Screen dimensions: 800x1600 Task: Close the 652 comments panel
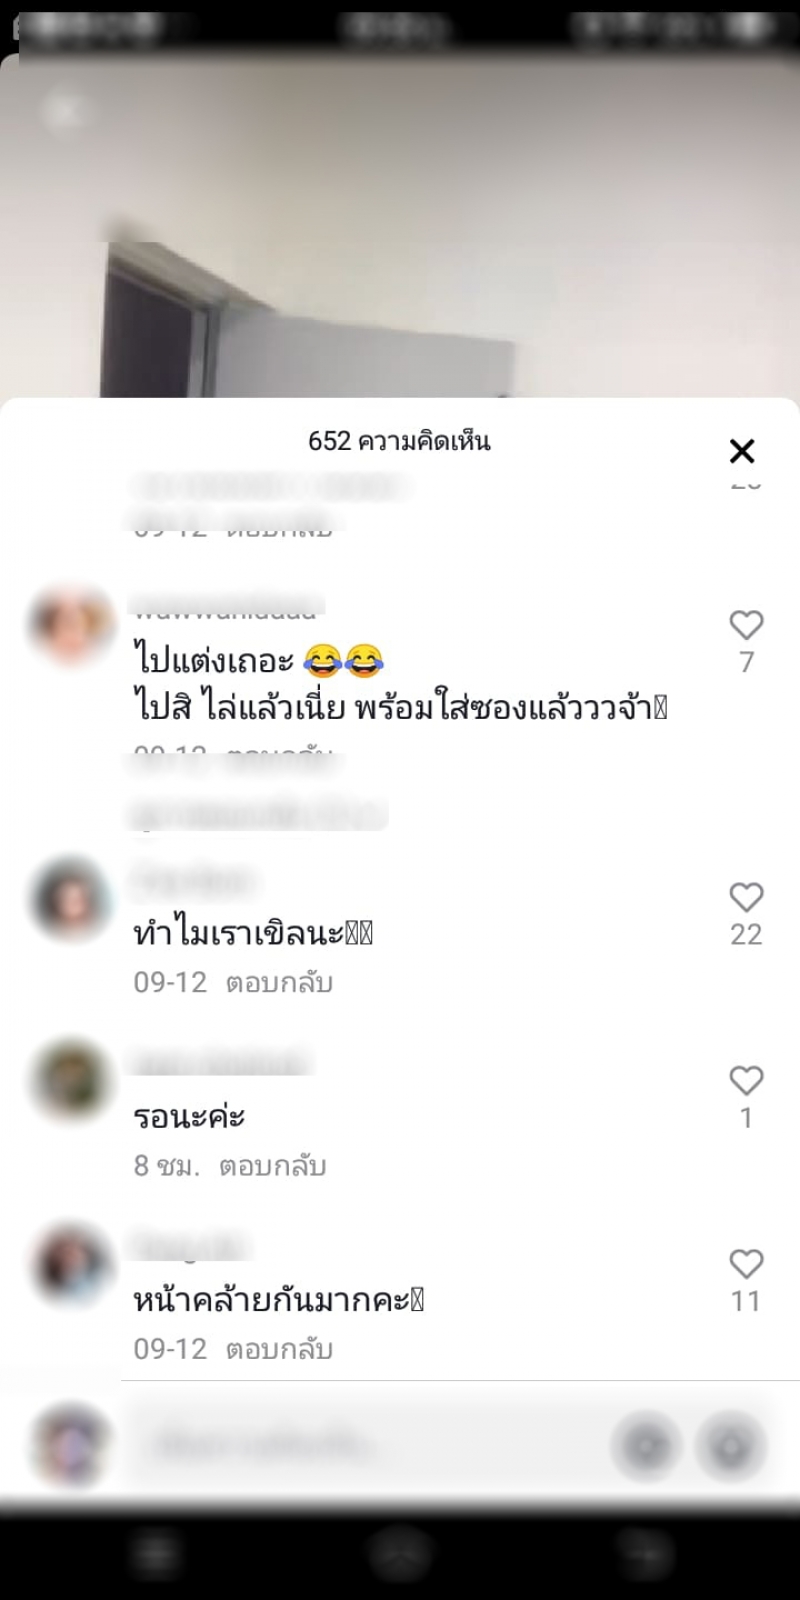(742, 451)
